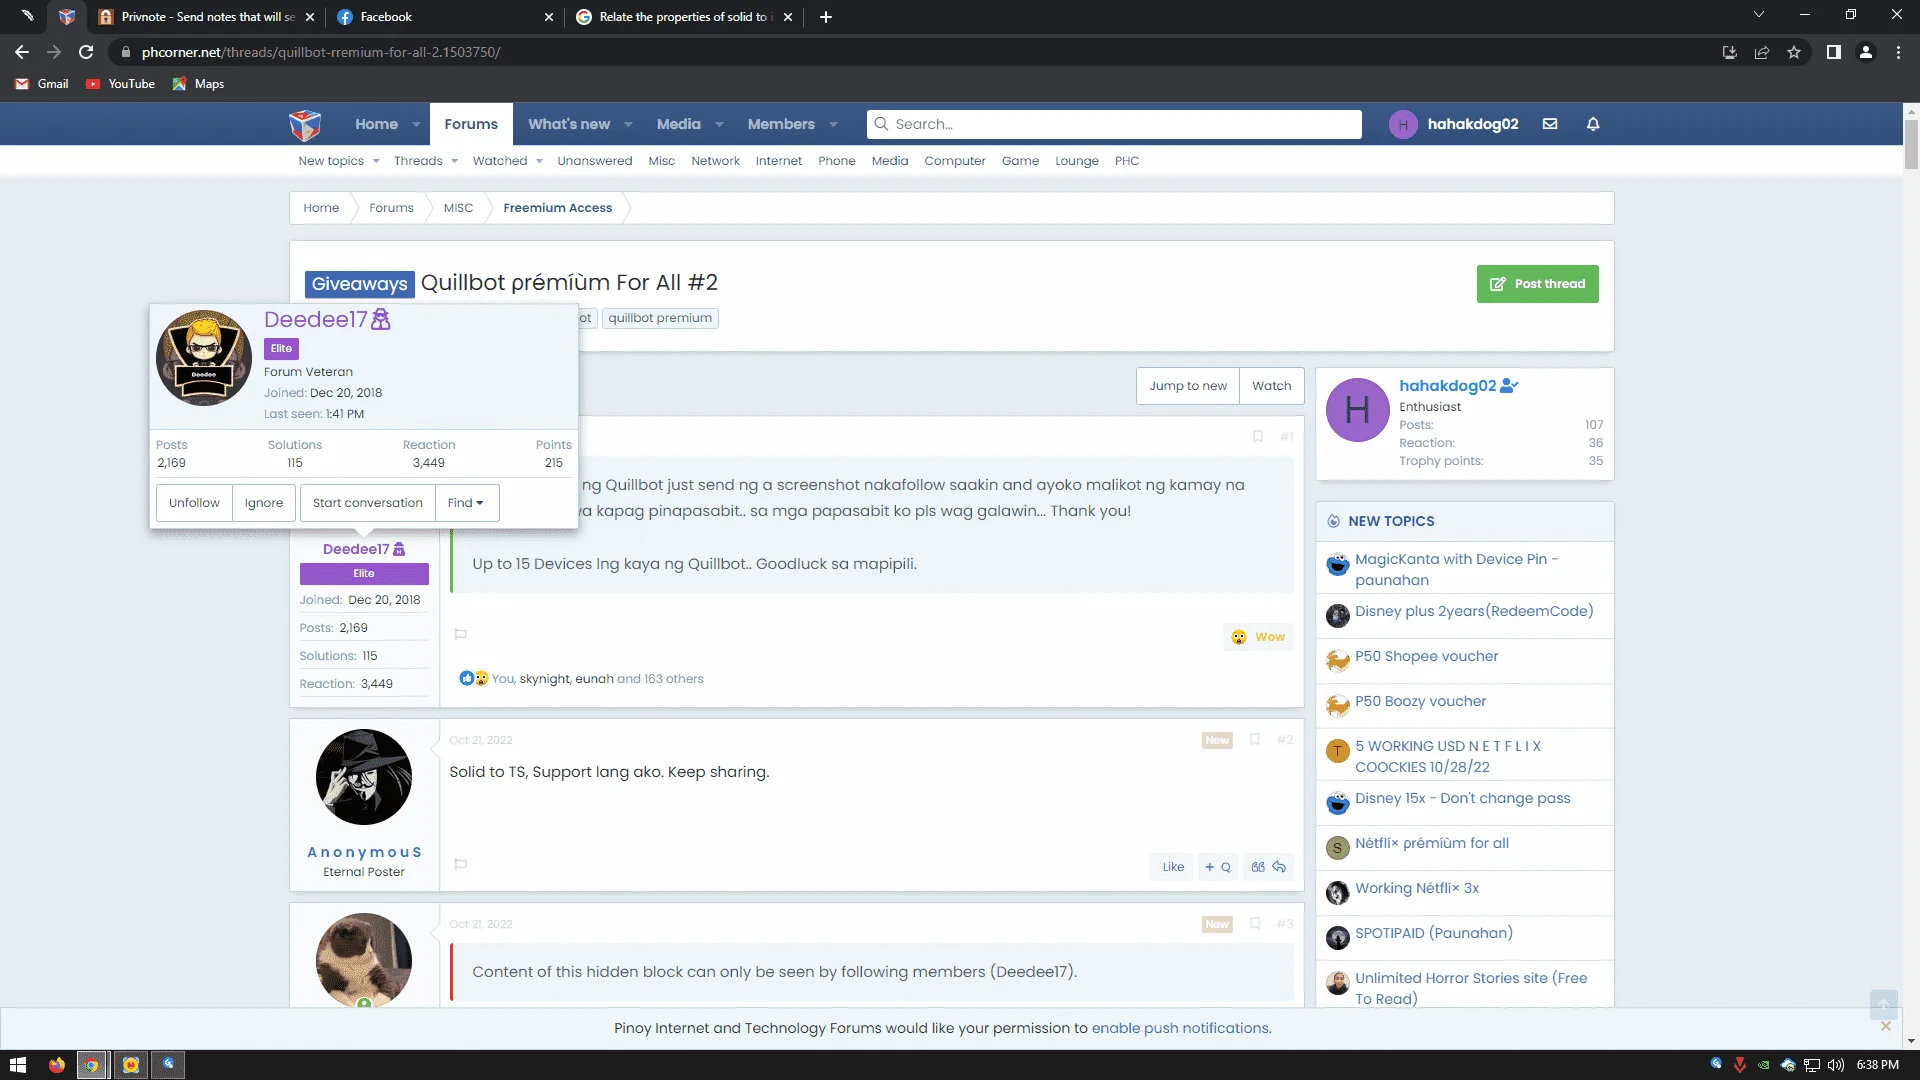Image resolution: width=1920 pixels, height=1080 pixels.
Task: Report post #1 using flag icon
Action: [x=461, y=634]
